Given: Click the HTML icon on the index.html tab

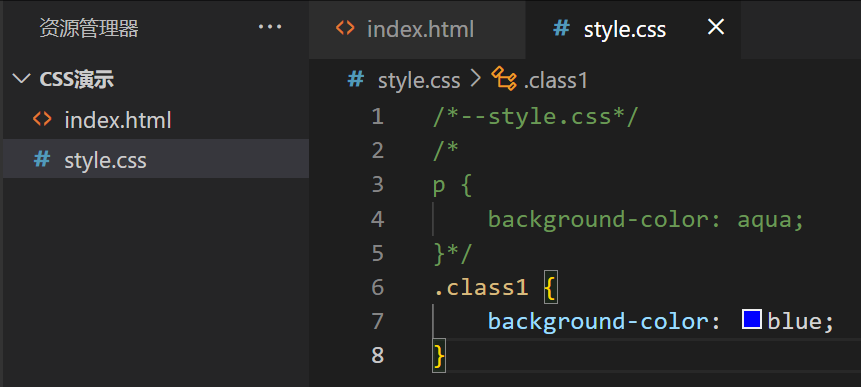Looking at the screenshot, I should pyautogui.click(x=345, y=27).
